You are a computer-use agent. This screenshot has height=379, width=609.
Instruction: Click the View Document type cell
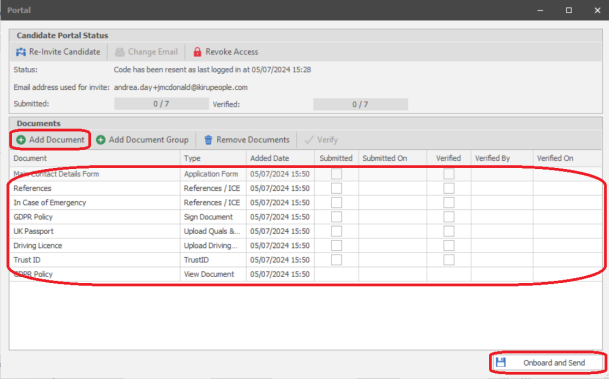click(x=213, y=274)
